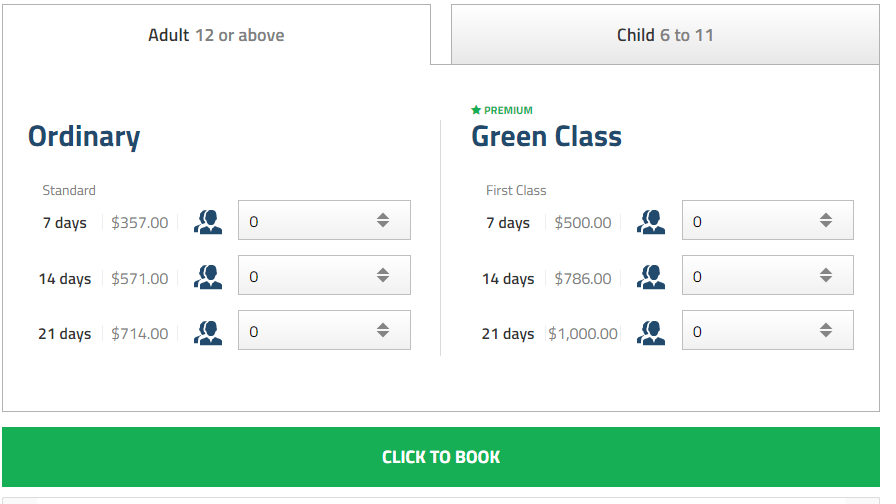Image resolution: width=896 pixels, height=504 pixels.
Task: Click passenger icon for Ordinary 21 days
Action: point(208,332)
